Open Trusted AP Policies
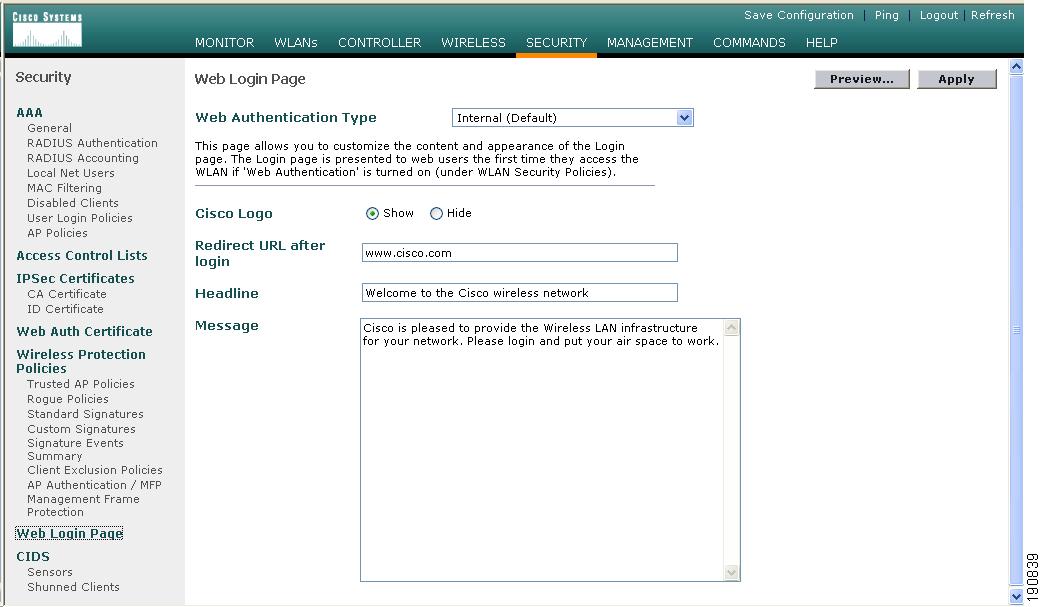The width and height of the screenshot is (1042, 607). pyautogui.click(x=80, y=384)
